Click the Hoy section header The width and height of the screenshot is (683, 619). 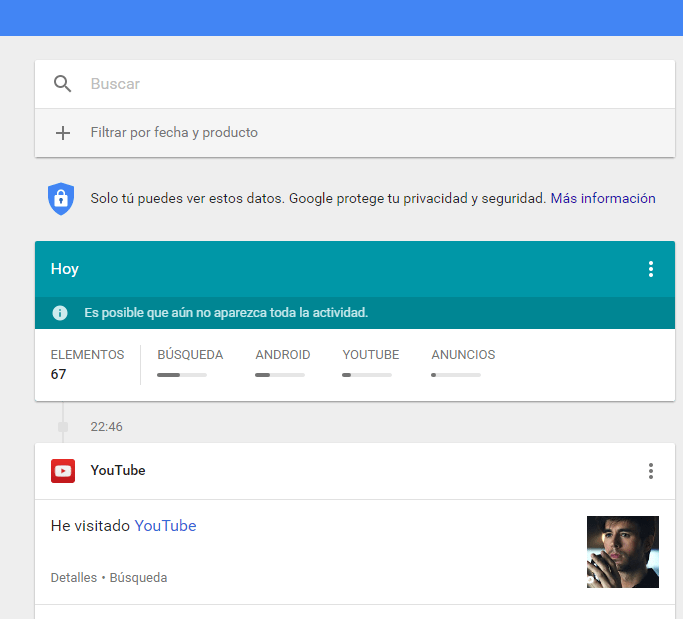click(x=65, y=269)
